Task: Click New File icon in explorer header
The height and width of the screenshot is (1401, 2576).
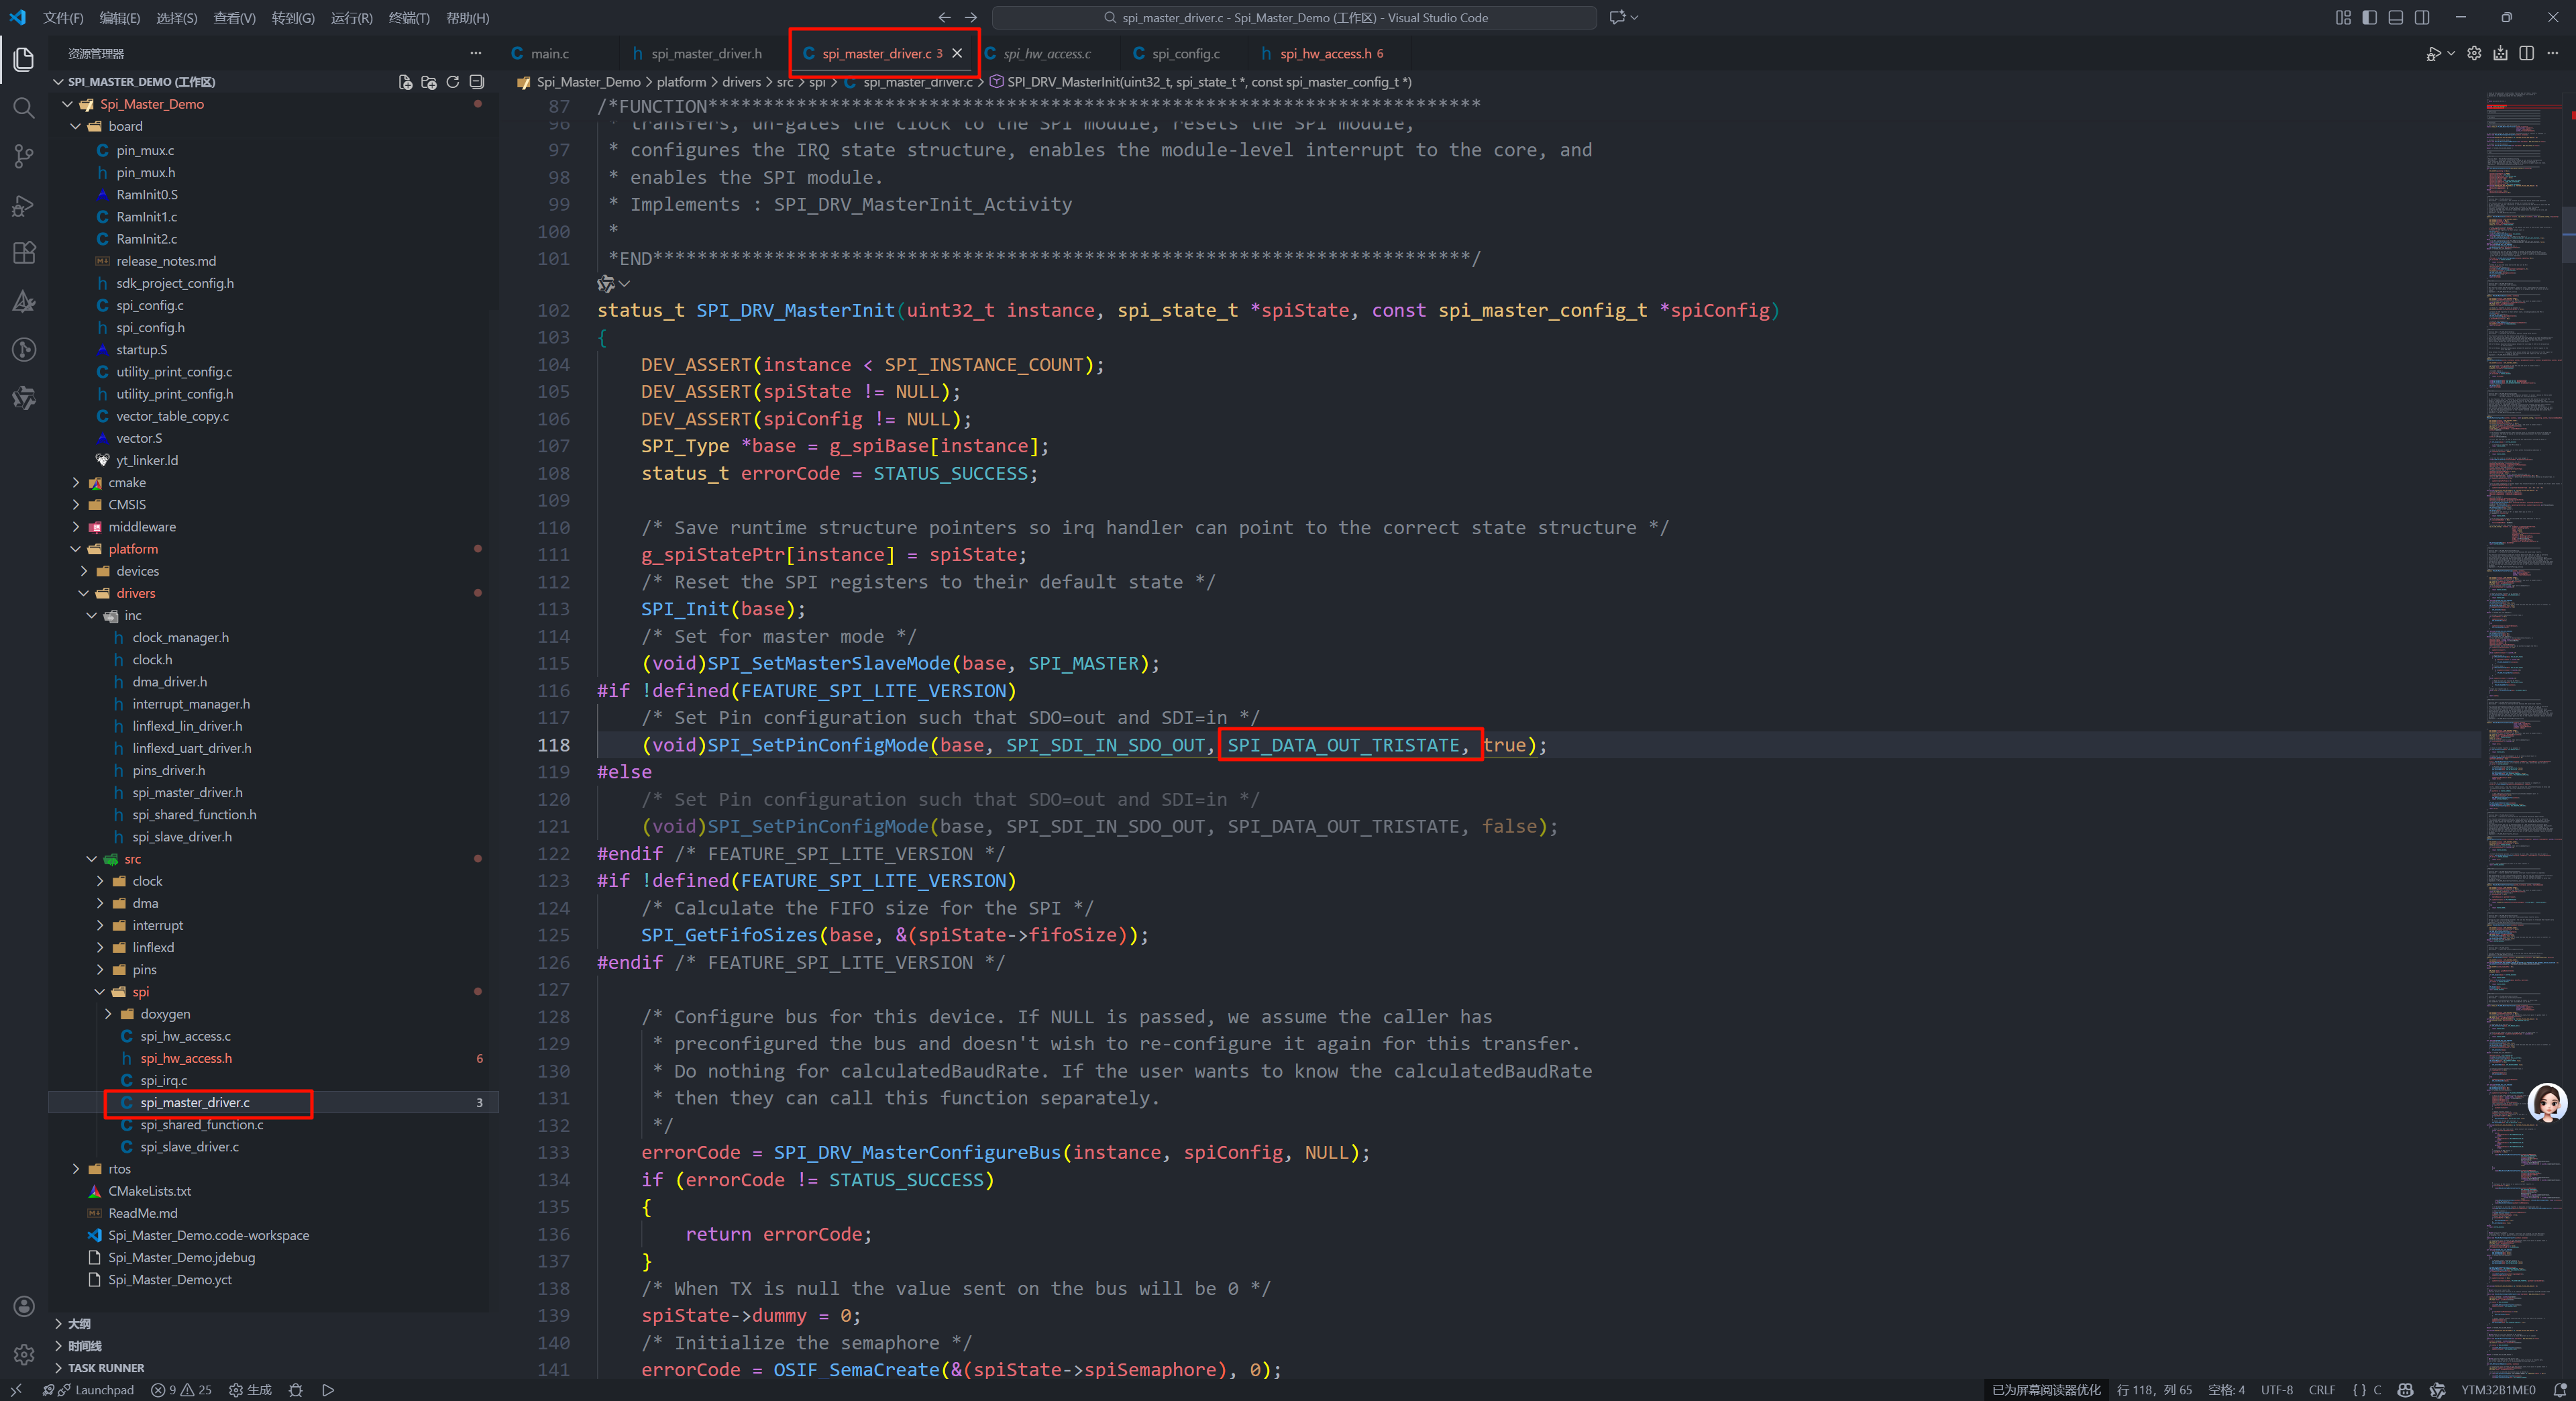Action: point(405,82)
